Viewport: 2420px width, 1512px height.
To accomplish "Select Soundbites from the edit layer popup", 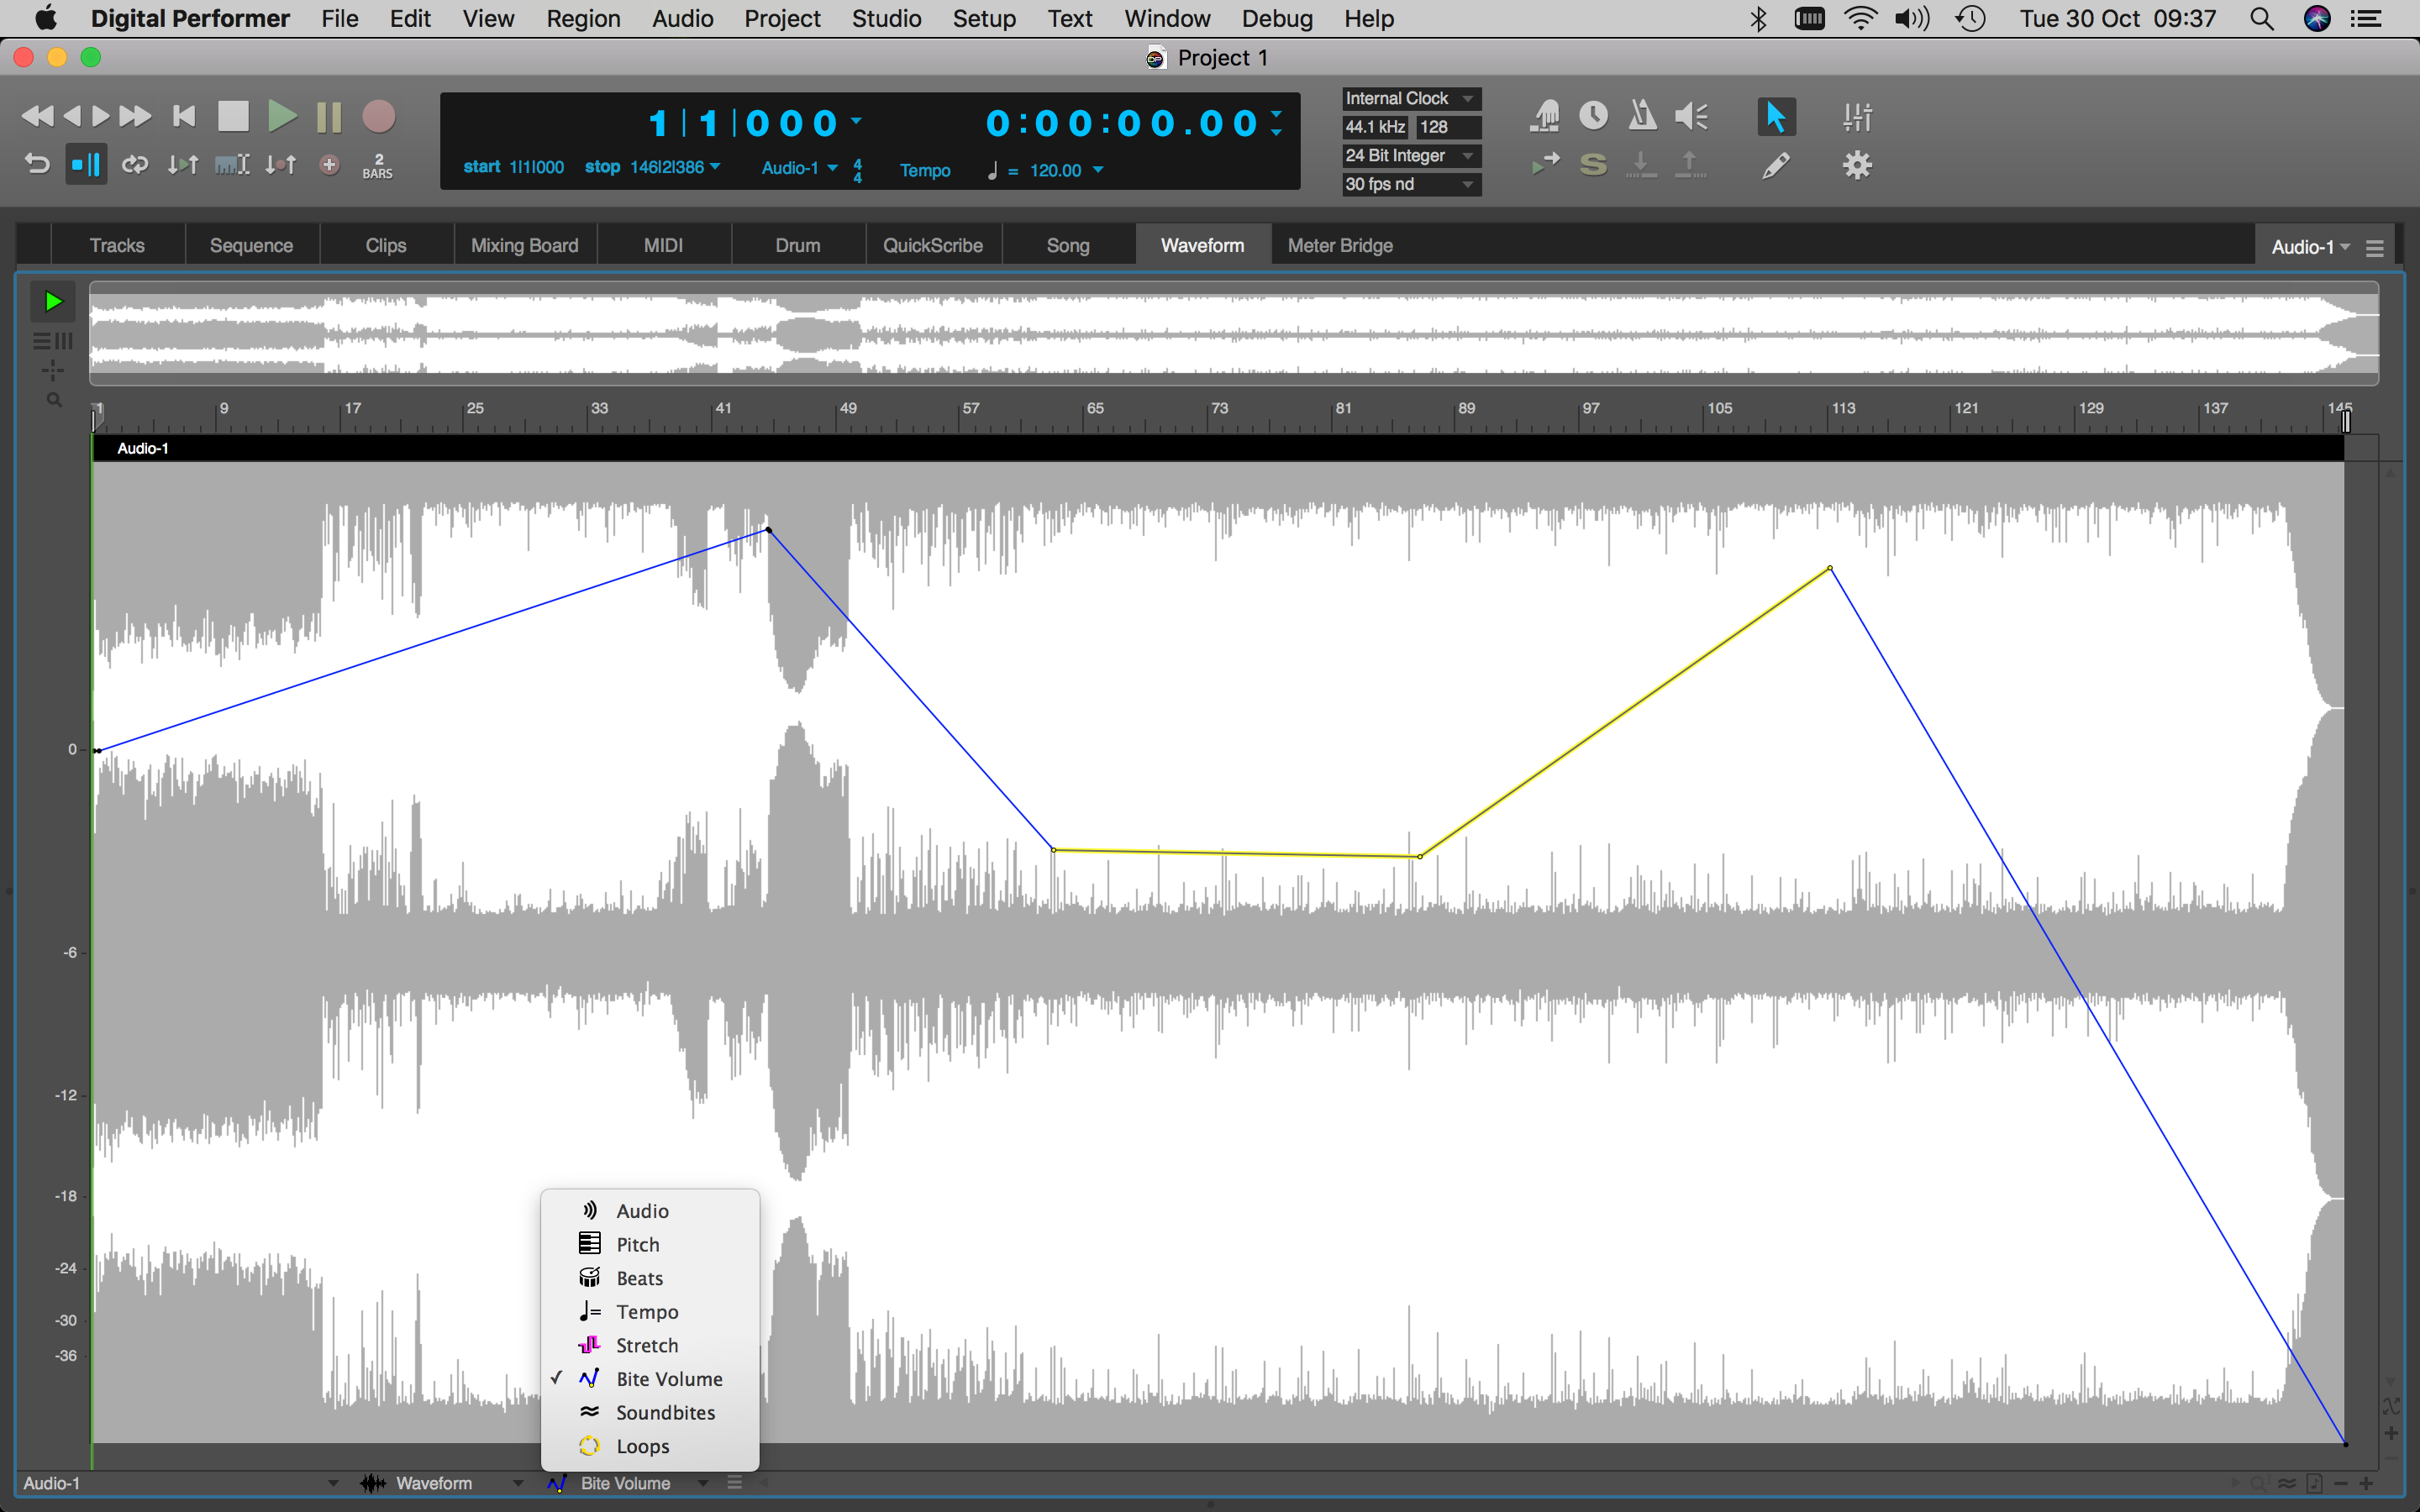I will point(650,1412).
